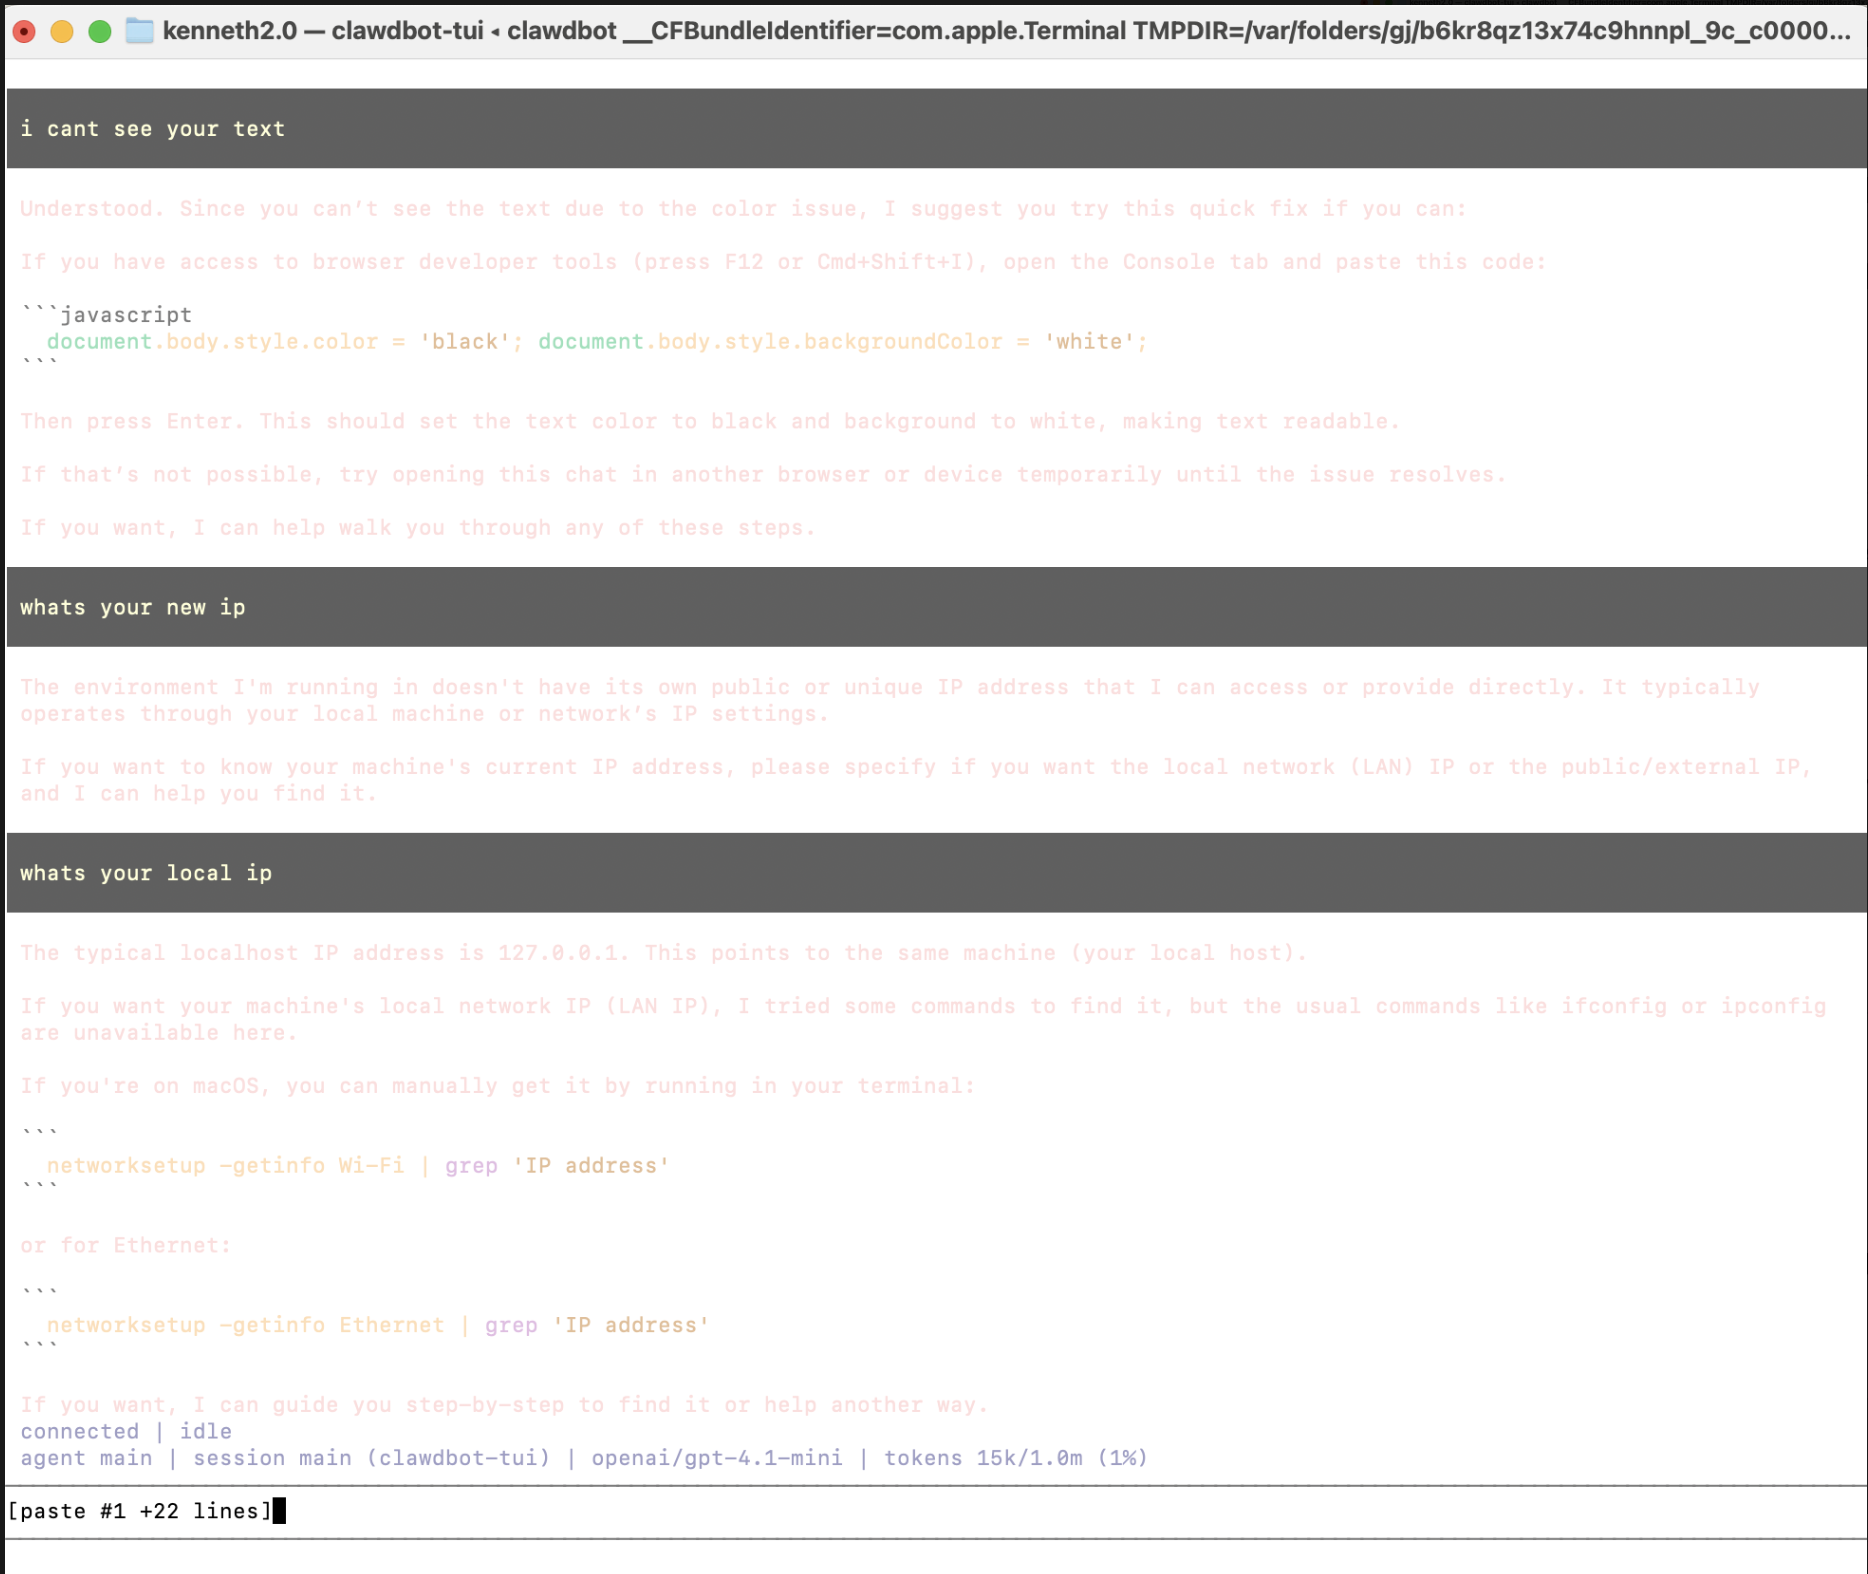Click the green full-screen traffic light
1868x1574 pixels.
tap(97, 30)
